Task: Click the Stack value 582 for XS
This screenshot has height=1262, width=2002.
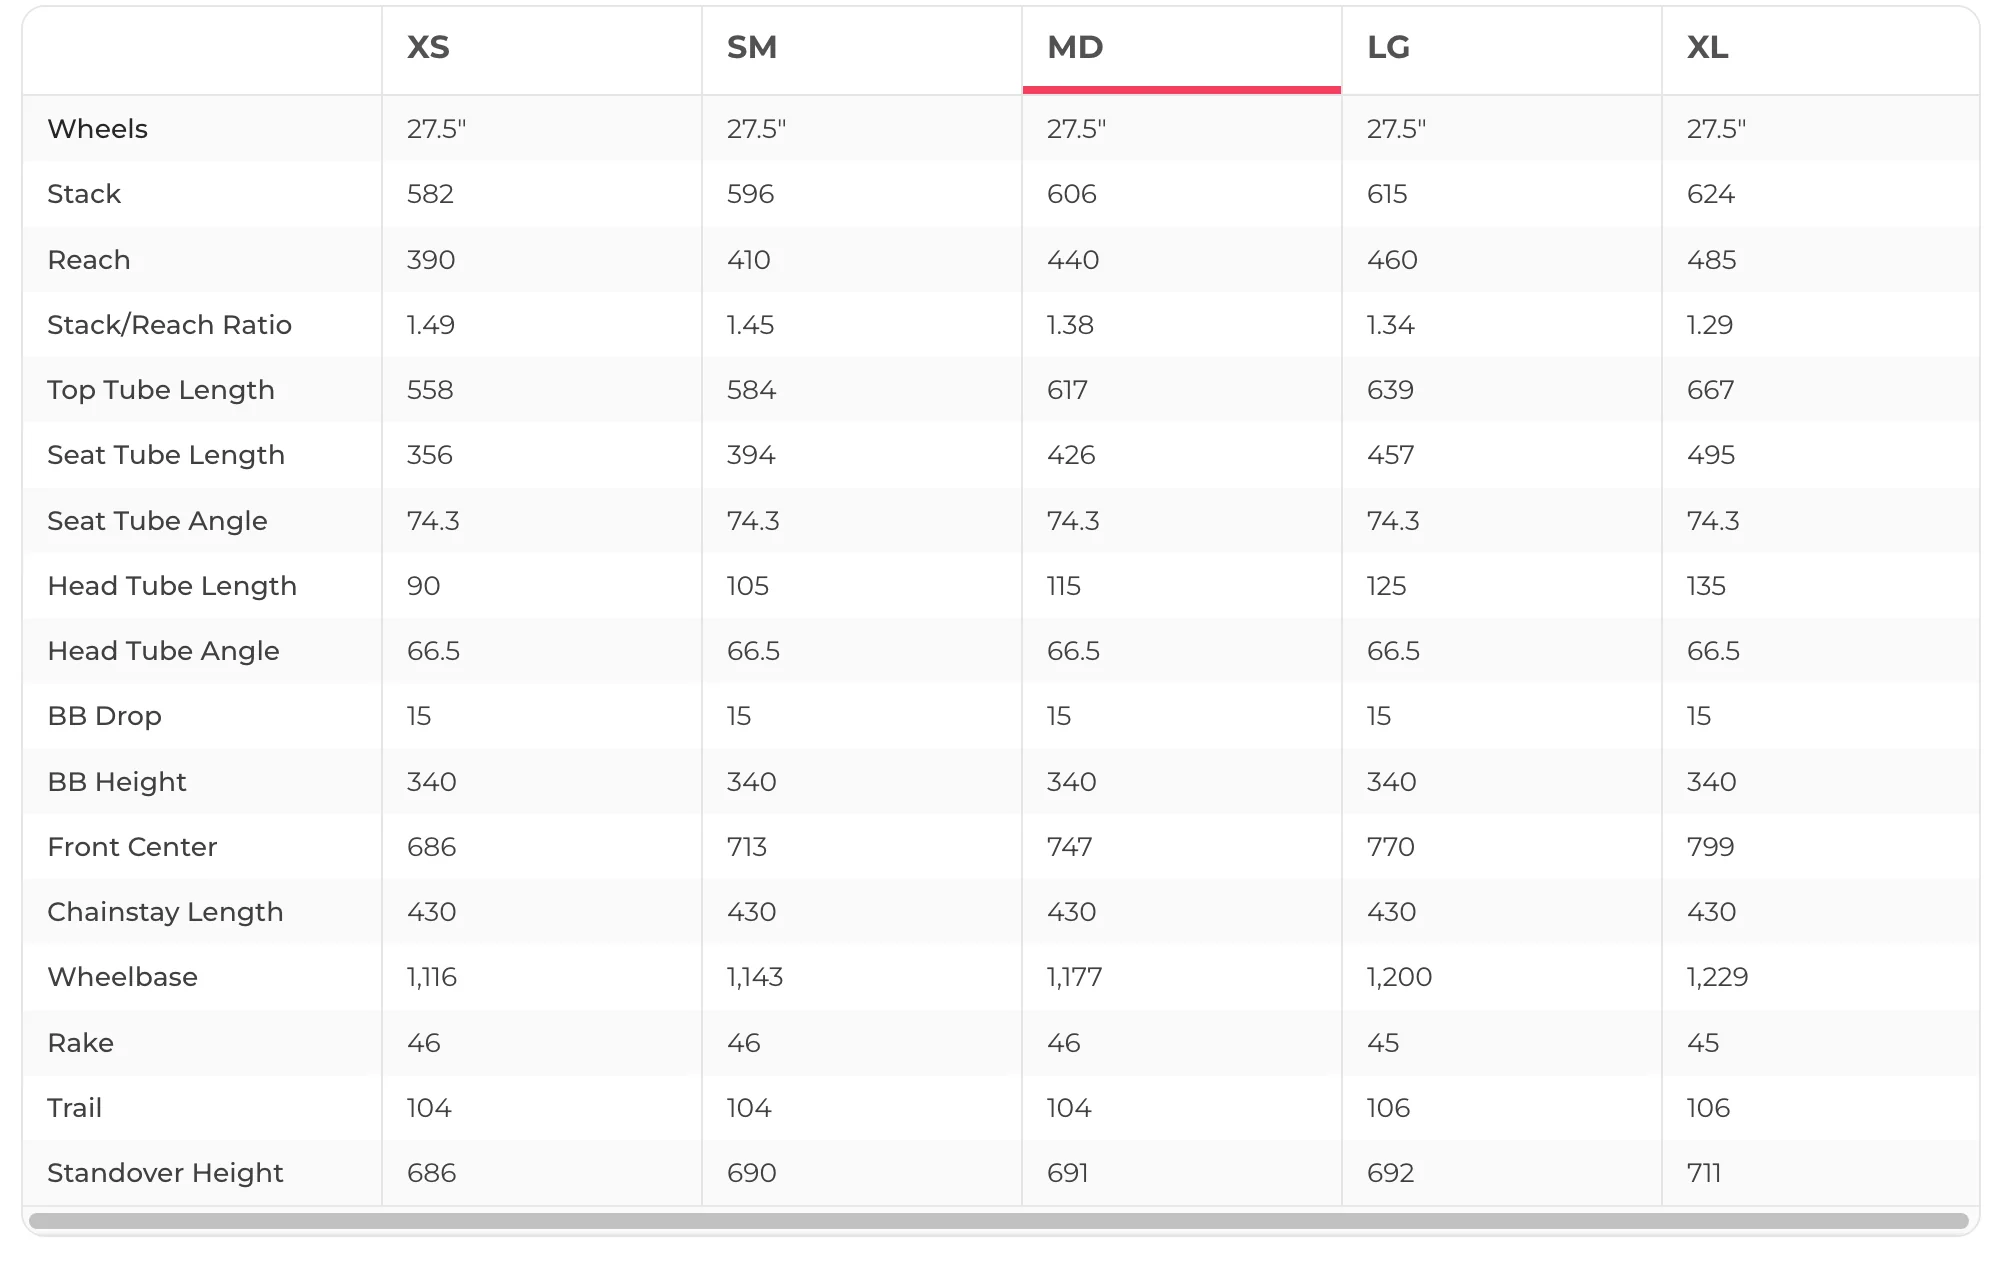Action: 430,194
